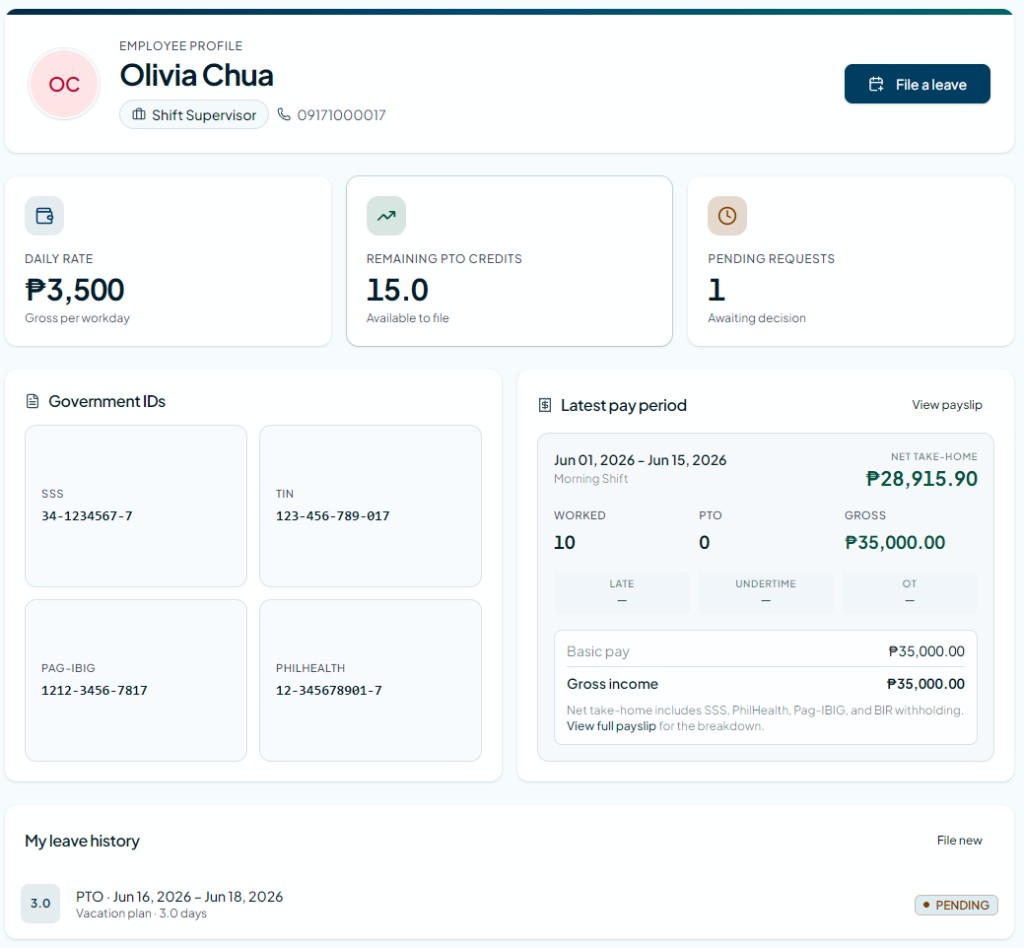The width and height of the screenshot is (1024, 948).
Task: Click the OC avatar circle
Action: coord(64,84)
